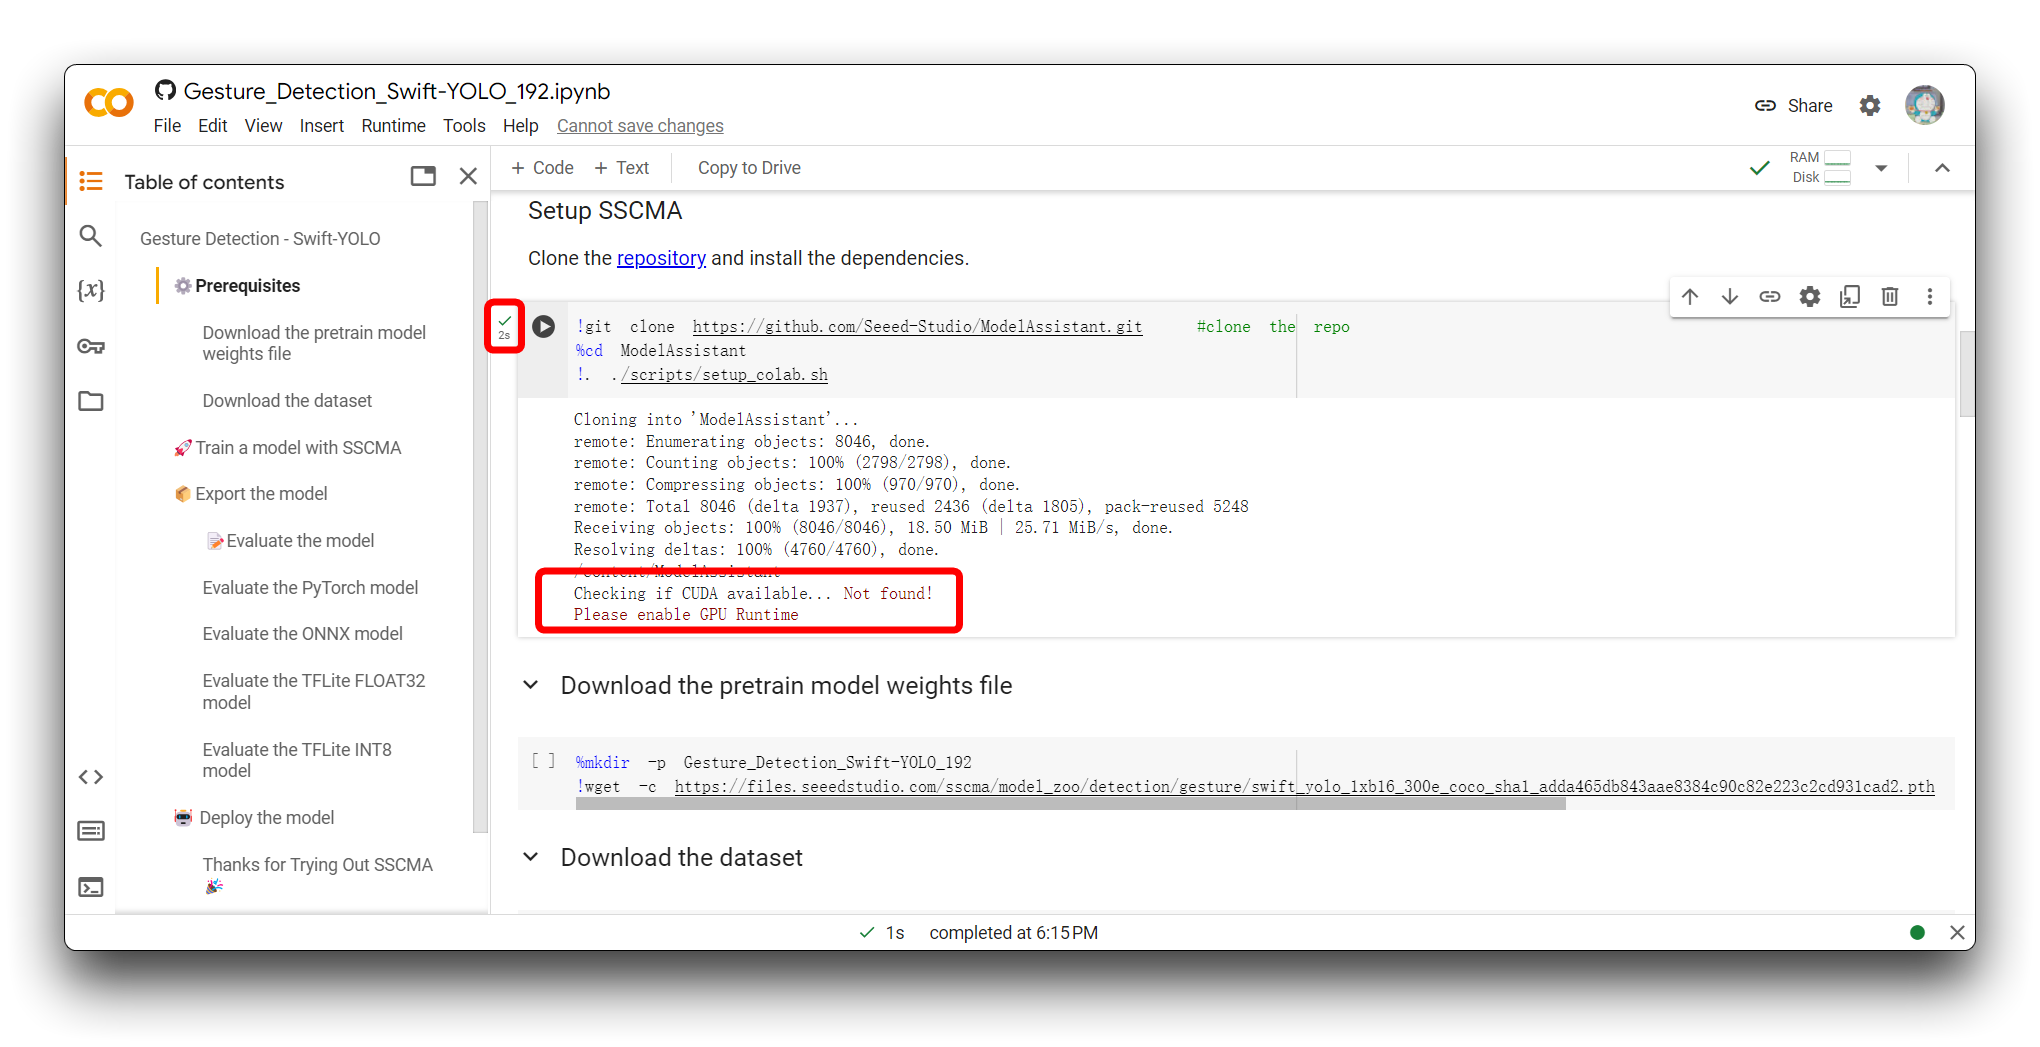Click the connected checkmark status icon
2040x1047 pixels.
click(1760, 168)
